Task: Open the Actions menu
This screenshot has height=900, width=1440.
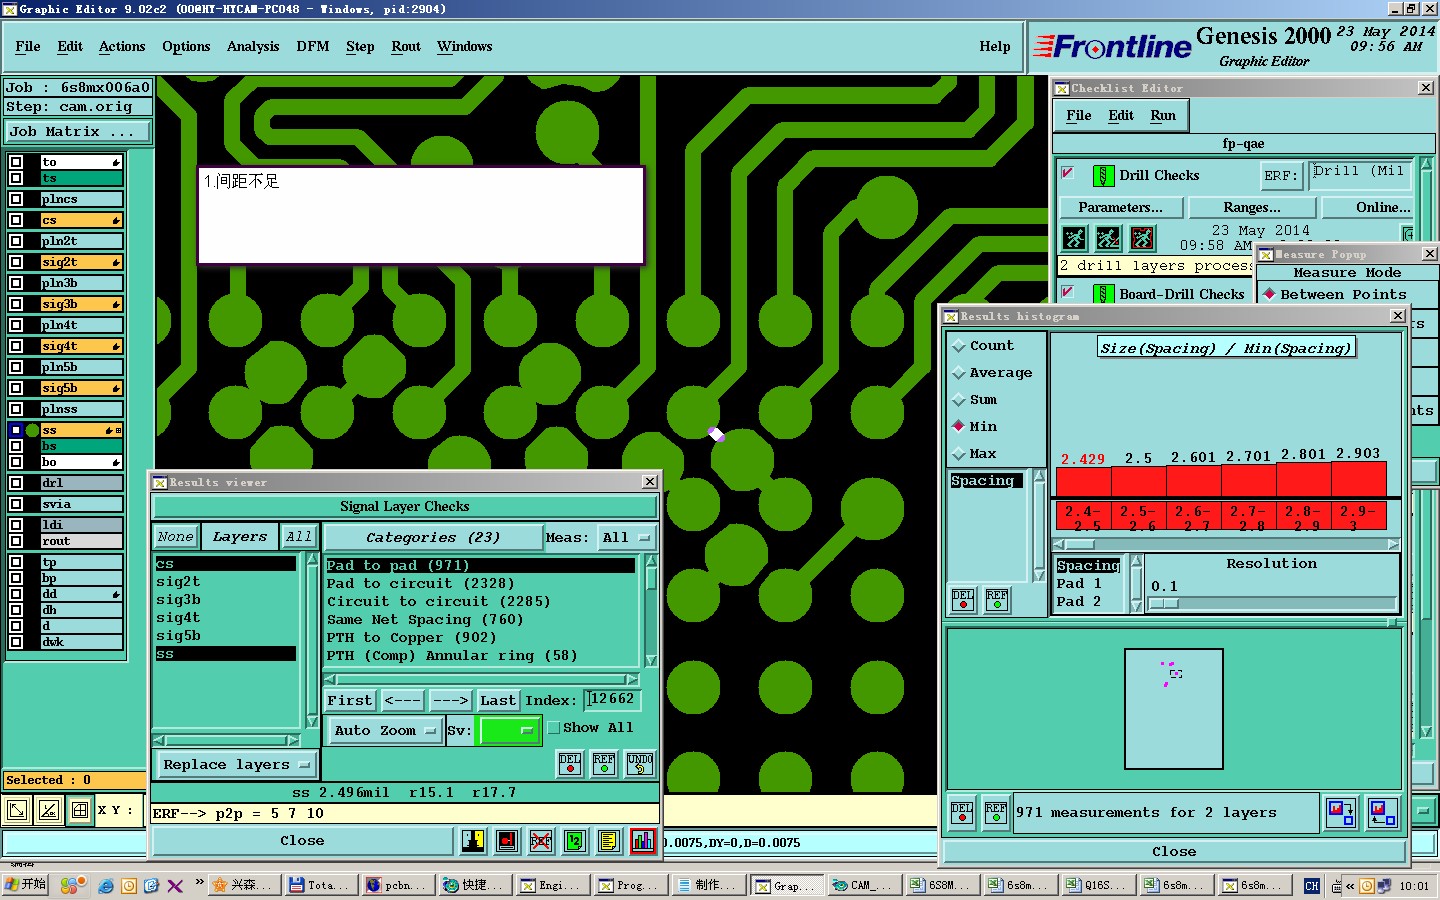Action: [x=122, y=47]
